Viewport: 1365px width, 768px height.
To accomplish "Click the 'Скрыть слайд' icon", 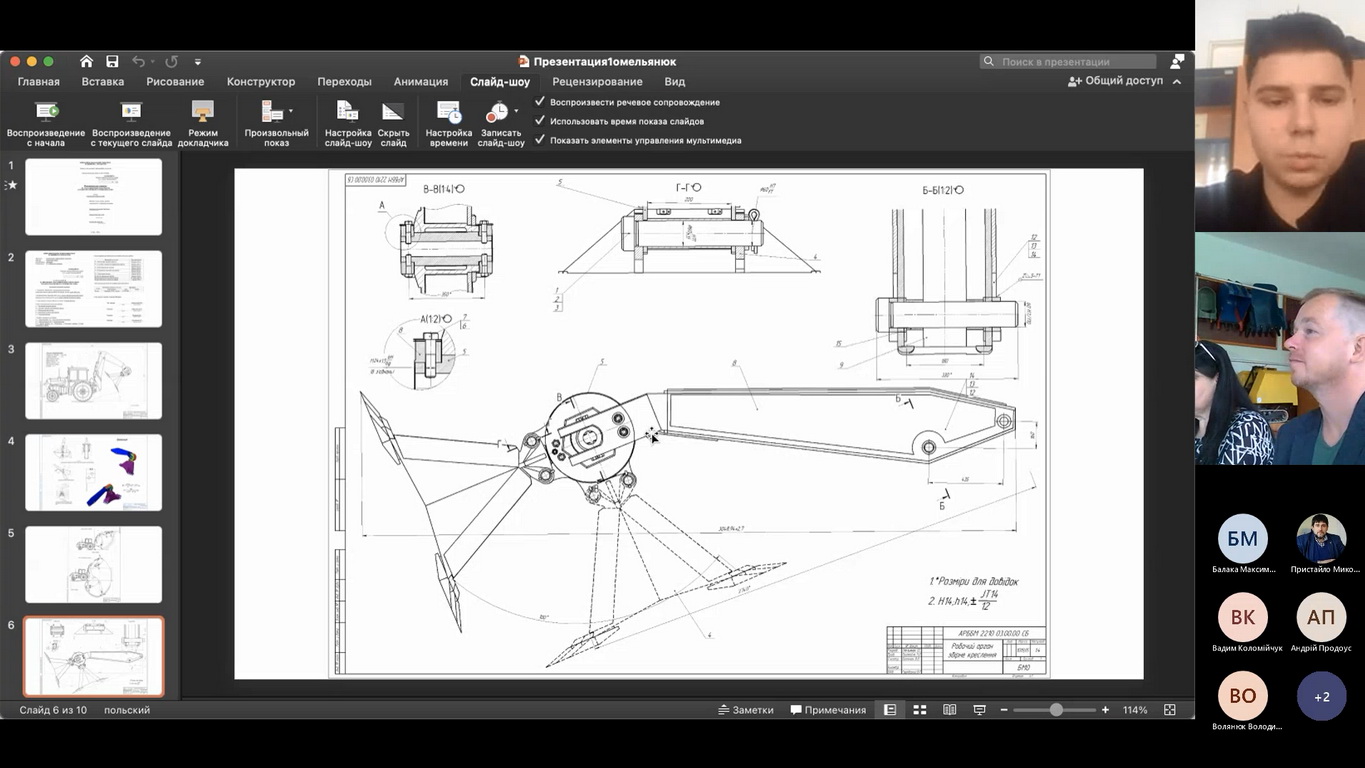I will click(393, 111).
